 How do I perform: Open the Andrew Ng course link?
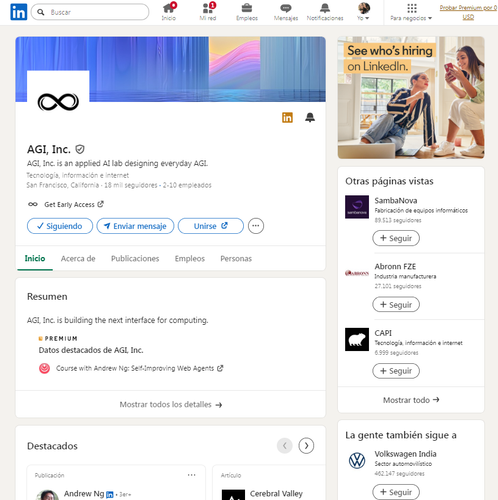(139, 368)
